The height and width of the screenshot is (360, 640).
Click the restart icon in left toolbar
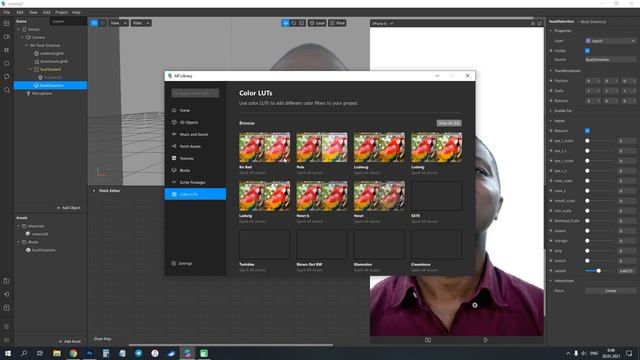[x=7, y=76]
